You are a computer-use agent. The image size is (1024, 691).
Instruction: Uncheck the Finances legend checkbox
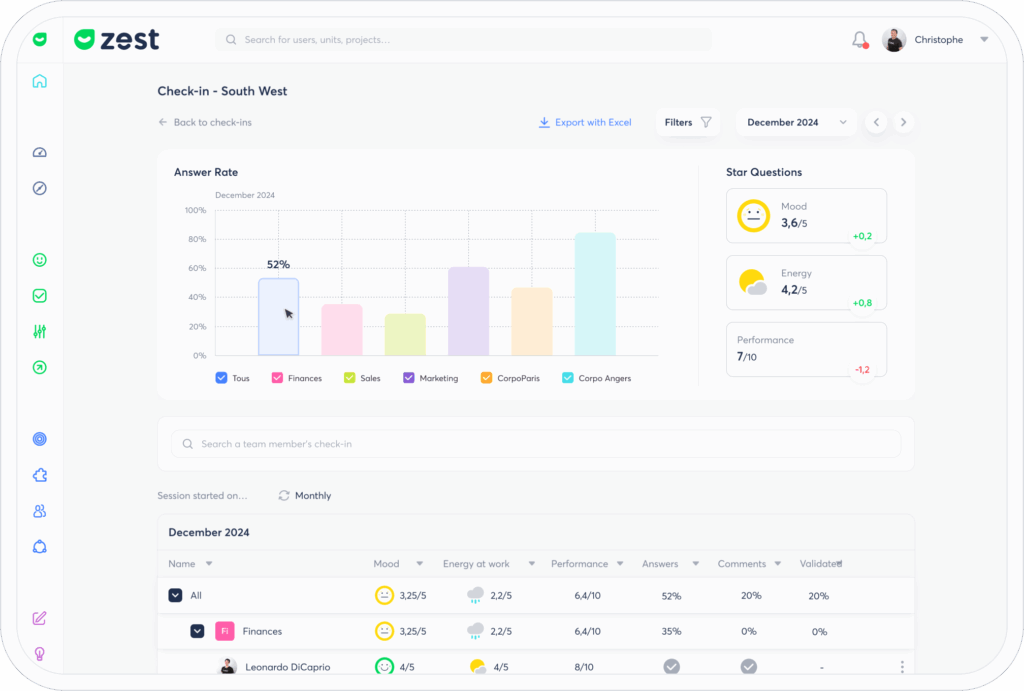tap(278, 378)
